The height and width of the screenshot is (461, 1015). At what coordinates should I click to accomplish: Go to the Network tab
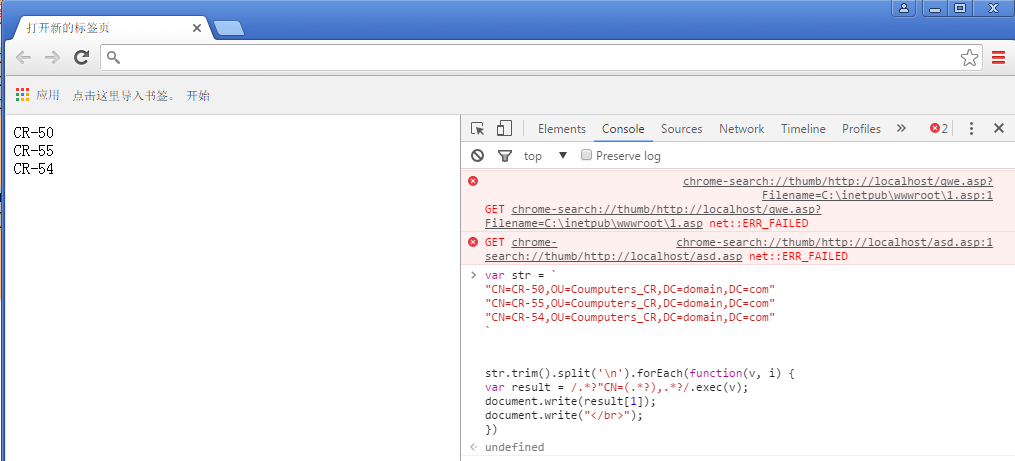coord(742,128)
